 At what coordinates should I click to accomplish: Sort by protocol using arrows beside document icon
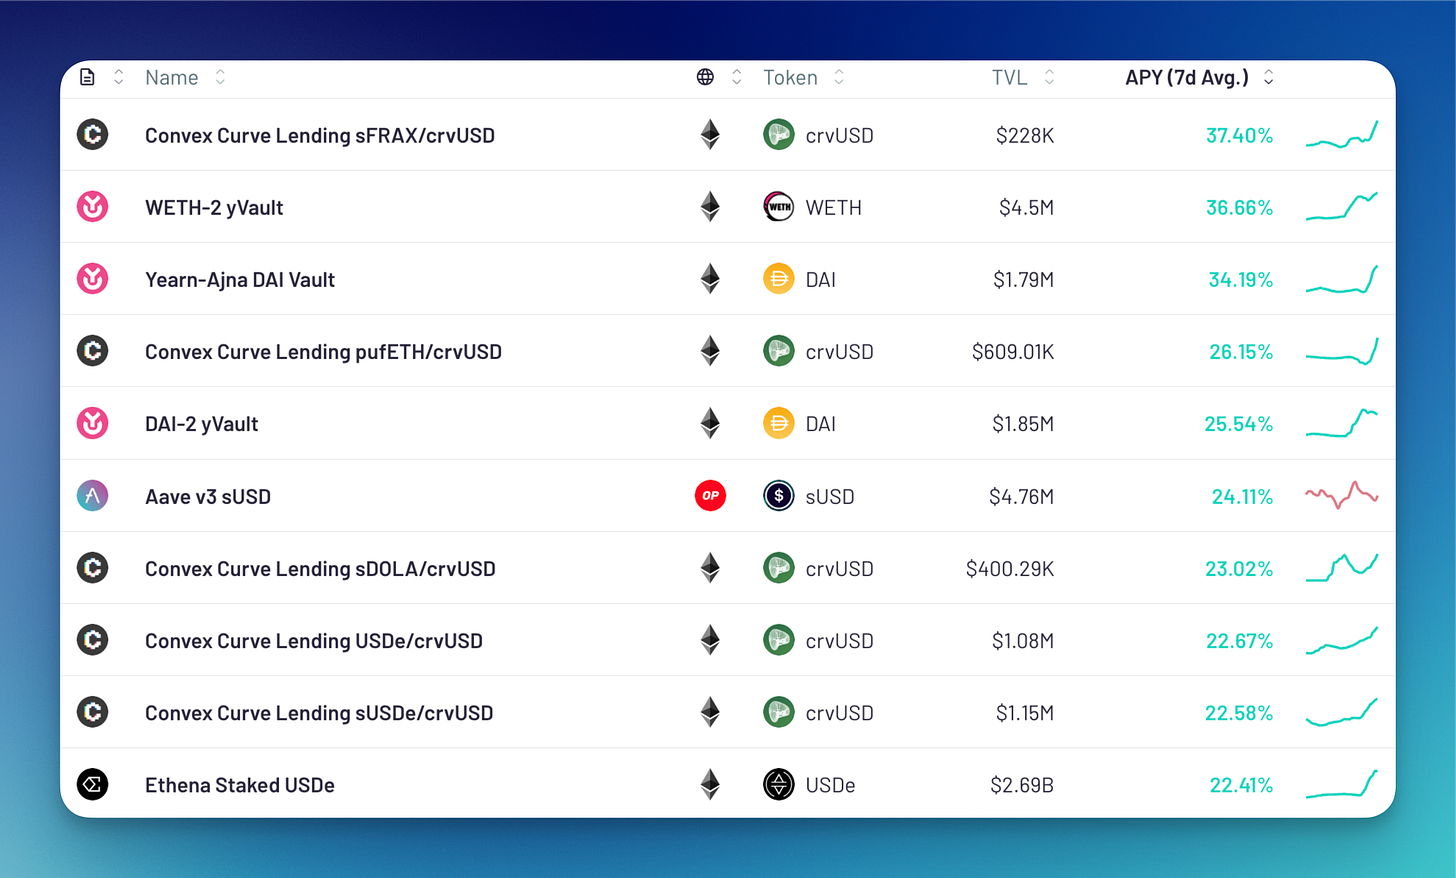click(118, 77)
